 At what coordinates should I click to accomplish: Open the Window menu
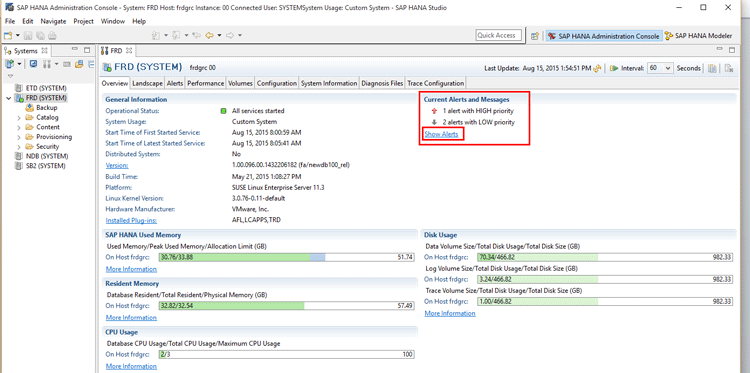[113, 22]
